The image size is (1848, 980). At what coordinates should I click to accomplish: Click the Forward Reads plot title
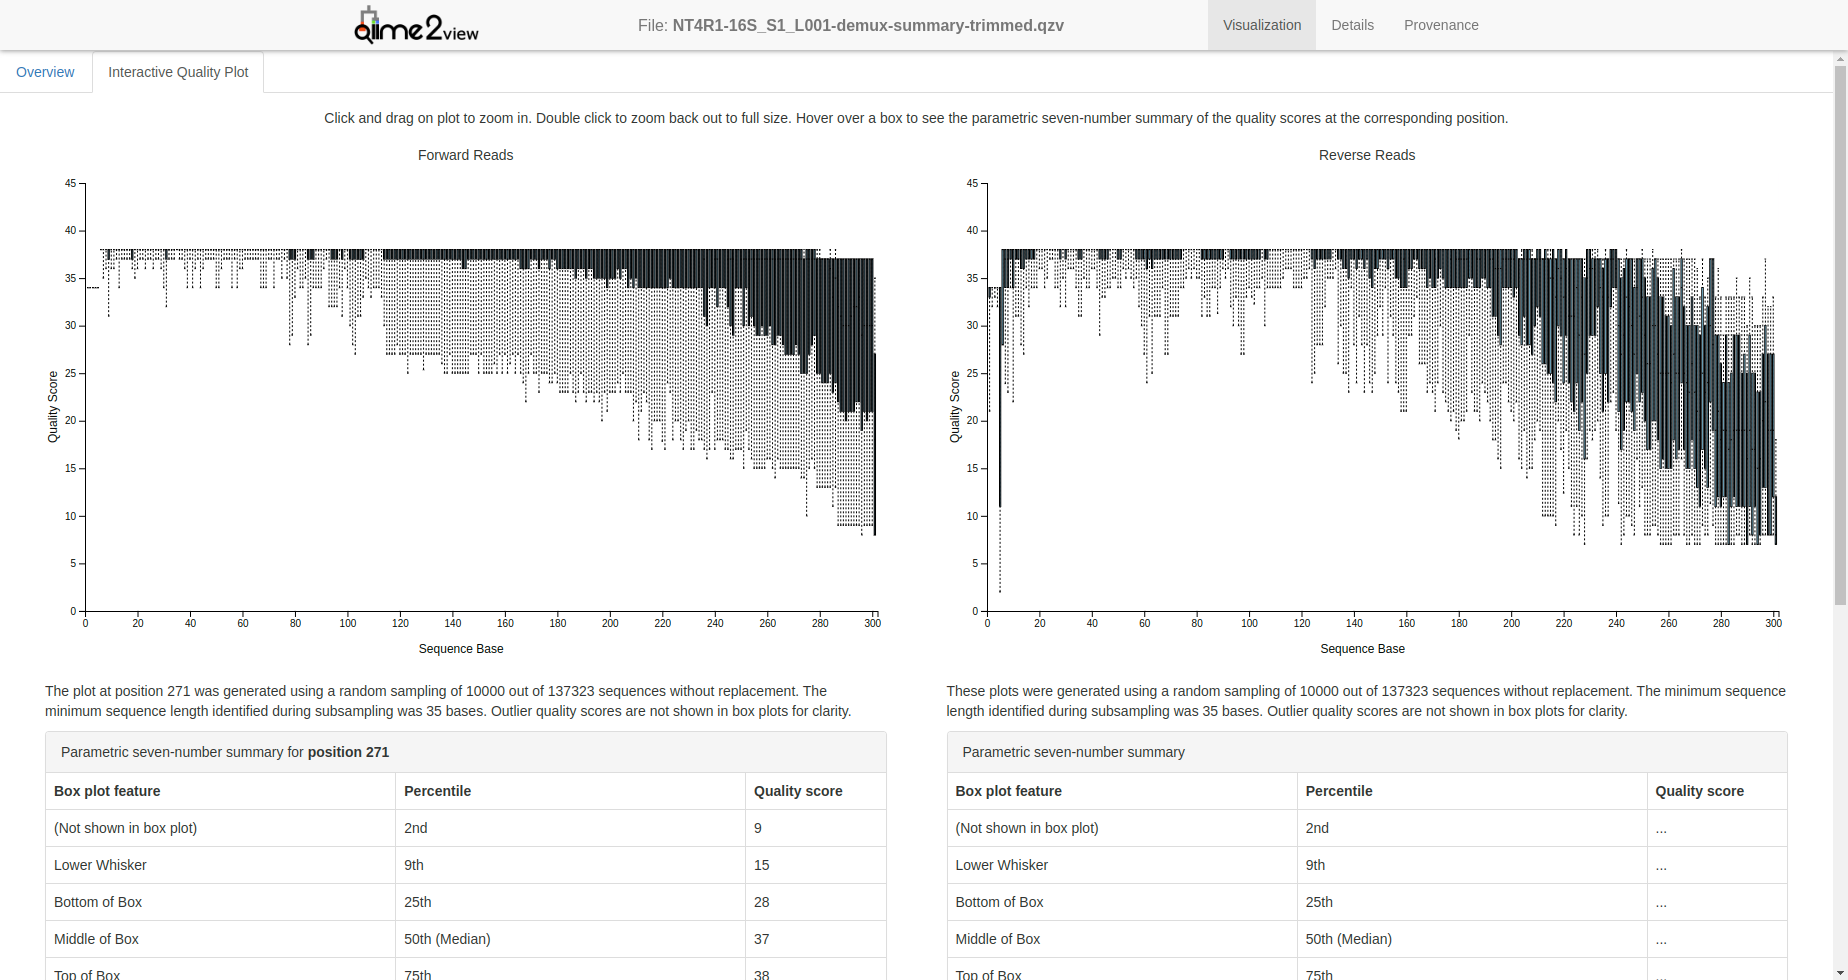coord(465,155)
